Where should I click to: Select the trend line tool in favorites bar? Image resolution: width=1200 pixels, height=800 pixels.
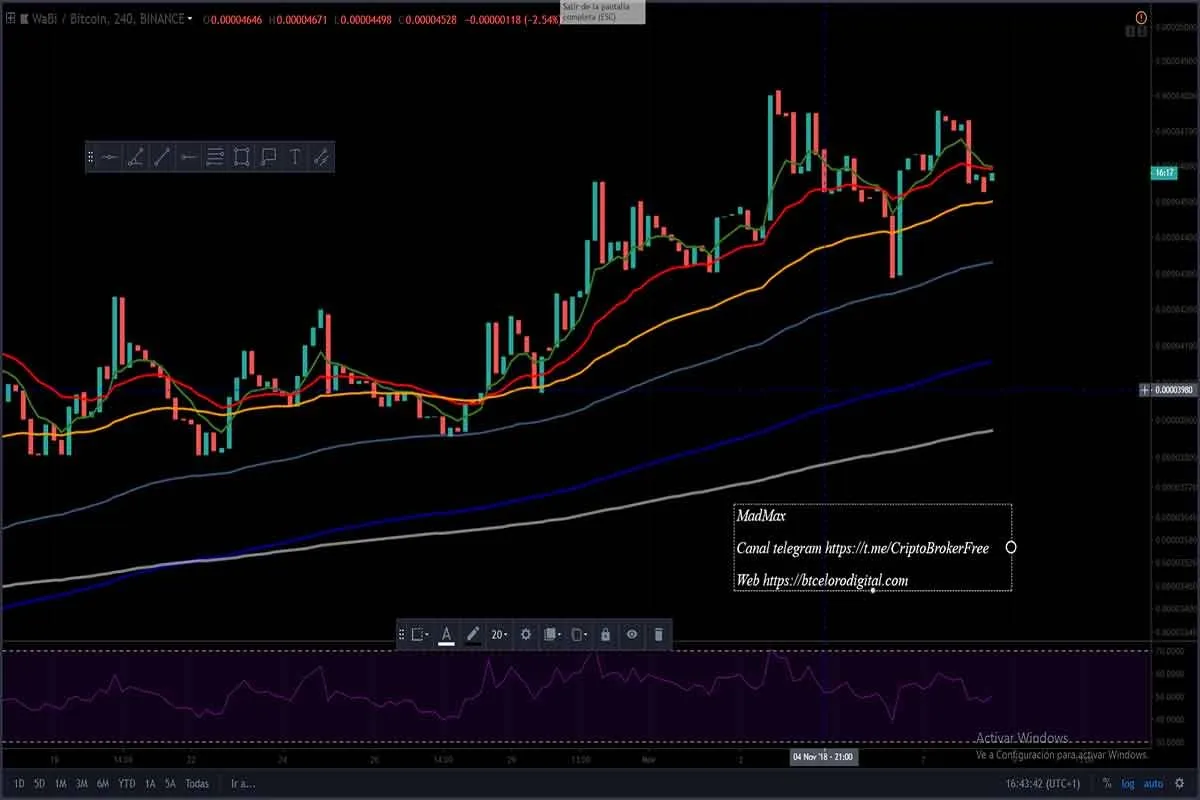(162, 157)
